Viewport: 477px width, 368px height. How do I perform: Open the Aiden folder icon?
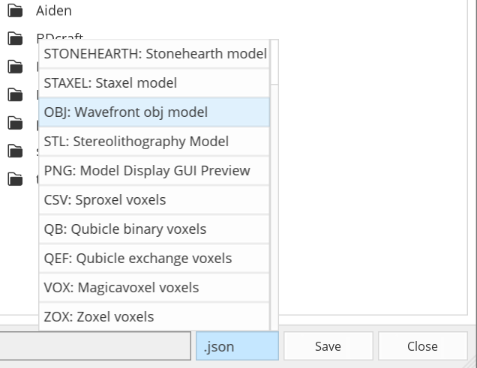(x=15, y=11)
